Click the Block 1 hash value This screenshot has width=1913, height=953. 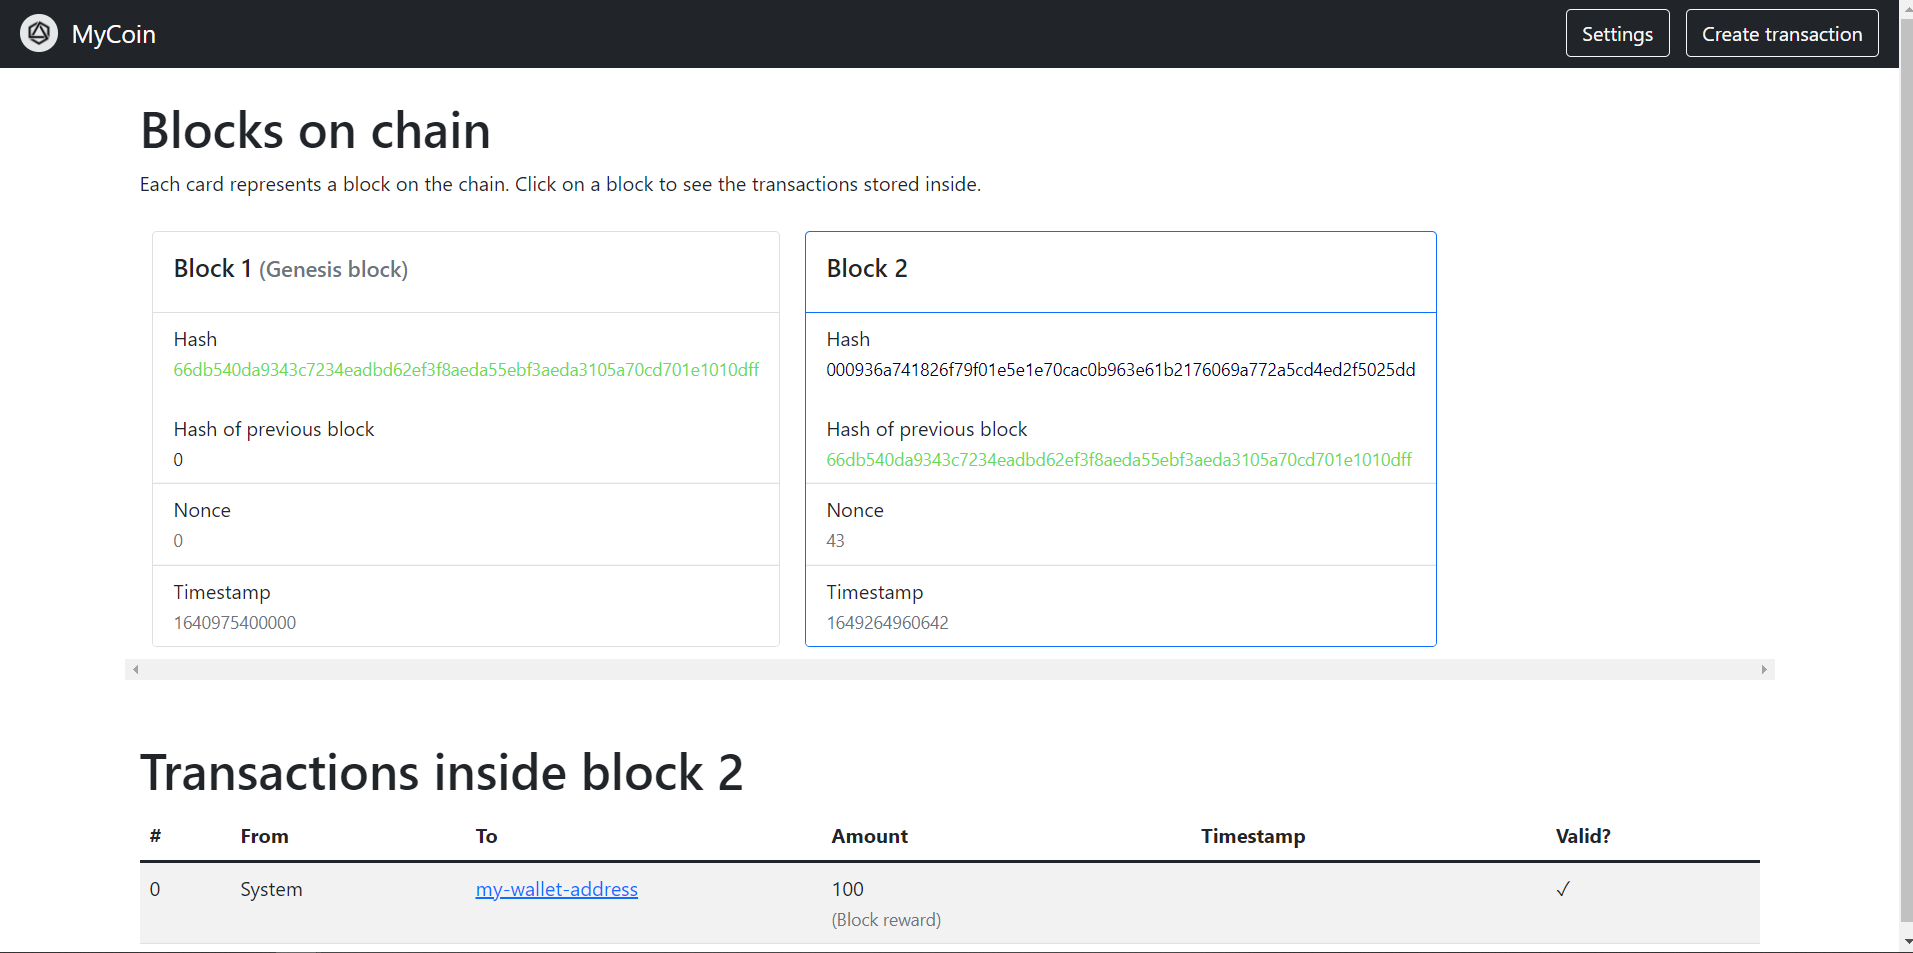466,370
